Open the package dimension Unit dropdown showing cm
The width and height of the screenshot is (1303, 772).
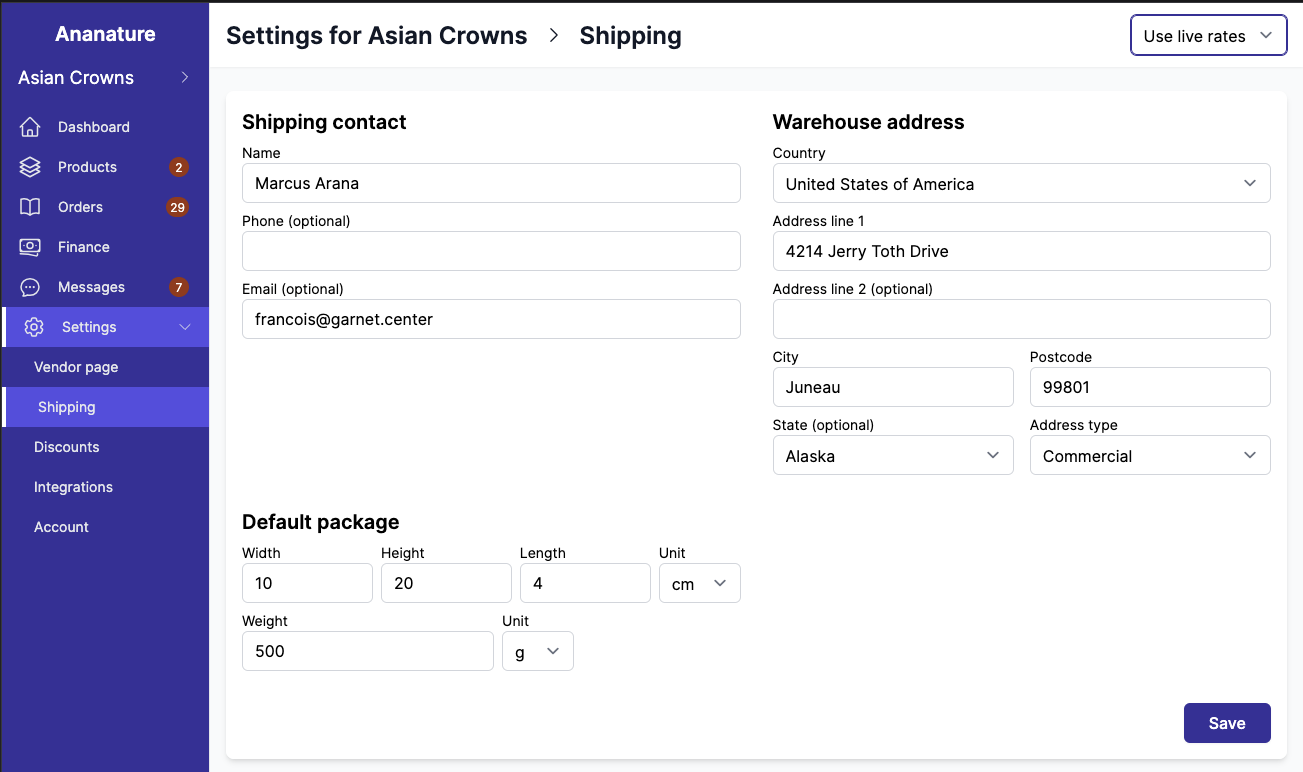(x=699, y=583)
